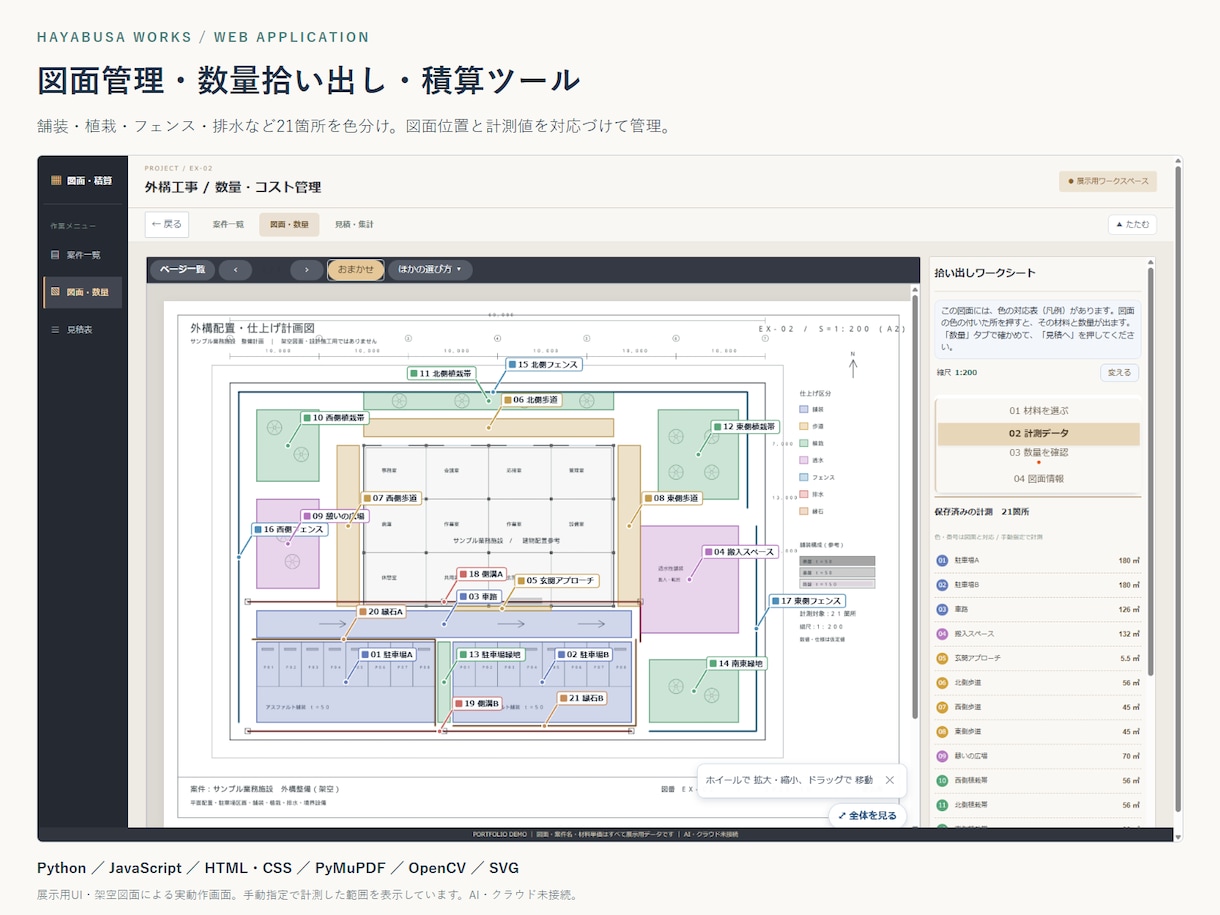Screen dimensions: 1220x915
Task: Click the 180 ㎡ value for 駐車場A
Action: coord(1130,561)
